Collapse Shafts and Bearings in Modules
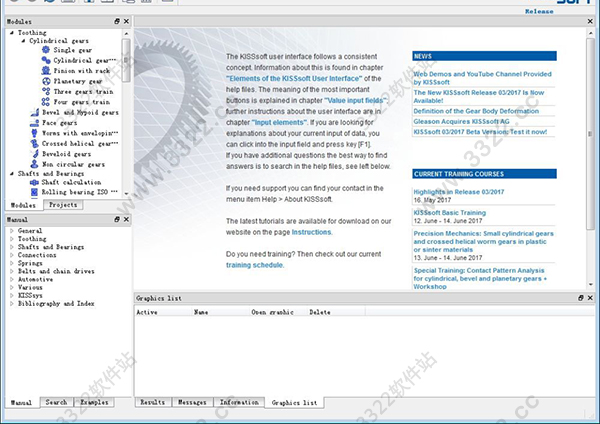The image size is (600, 424). click(x=11, y=174)
